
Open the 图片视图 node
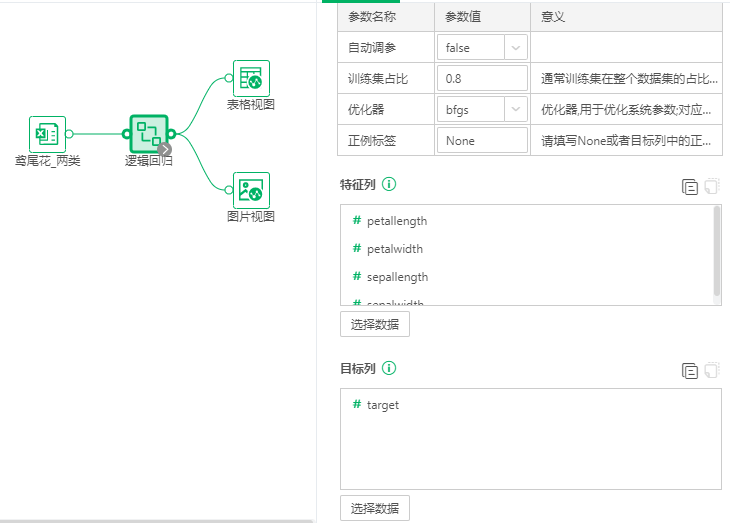coord(251,190)
